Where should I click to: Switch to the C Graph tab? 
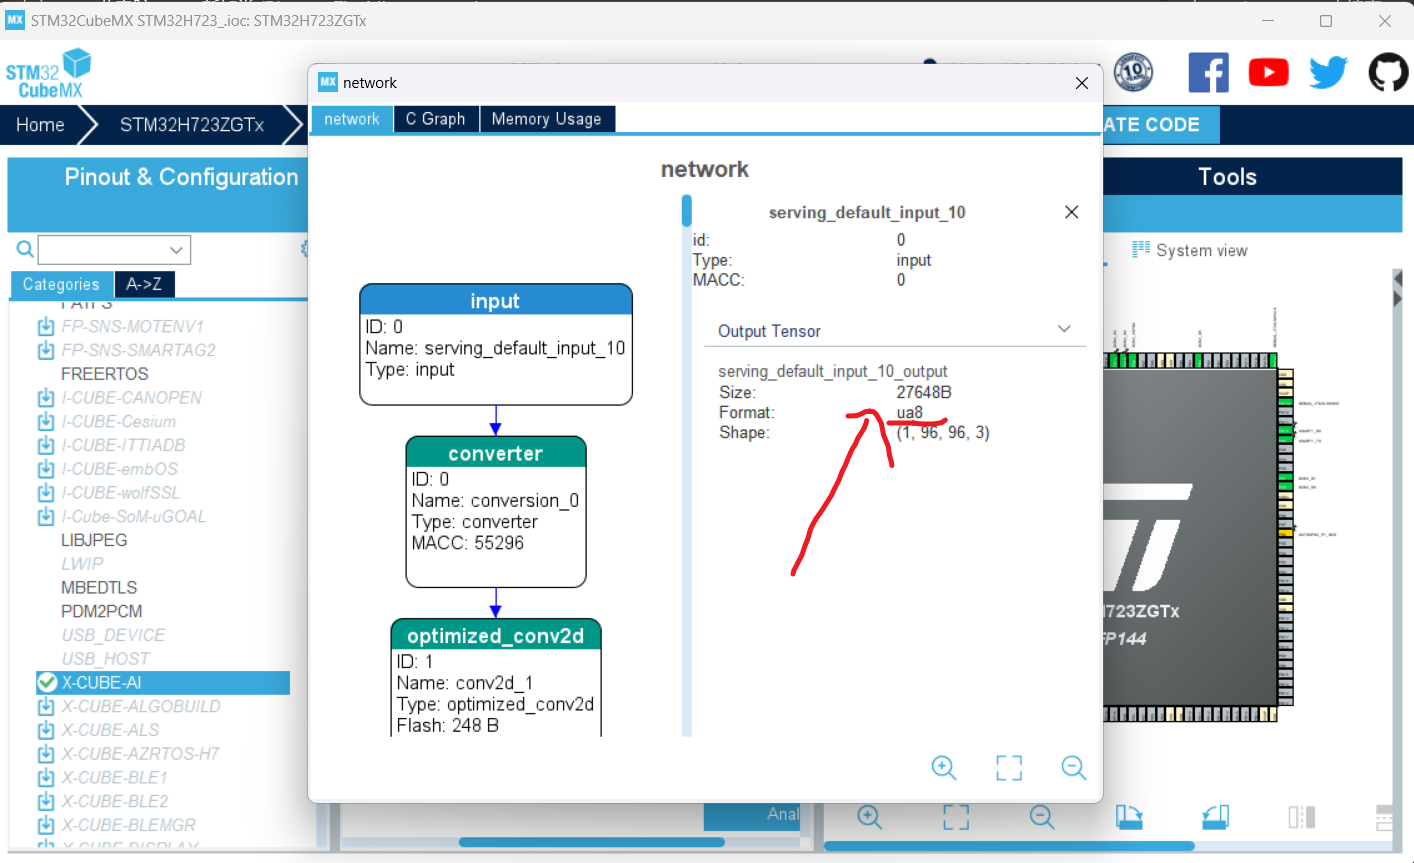point(436,119)
